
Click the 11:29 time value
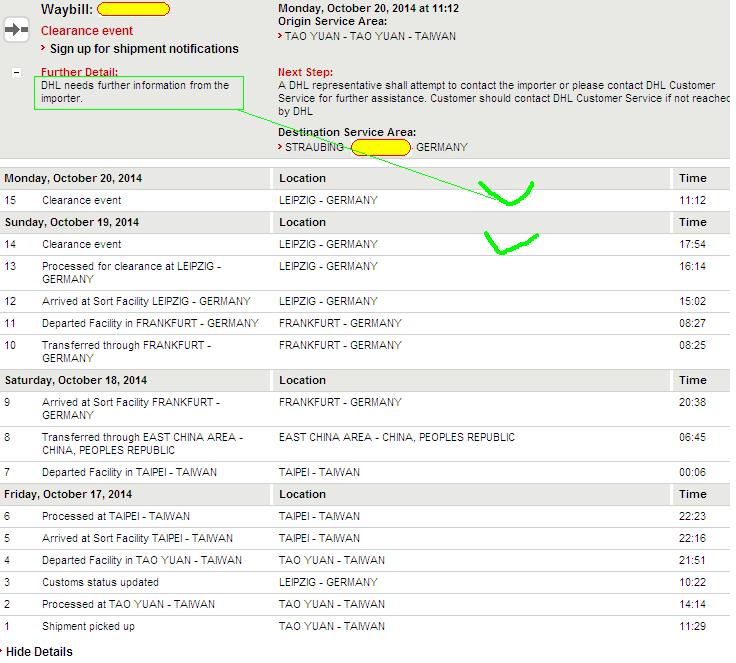(x=692, y=627)
